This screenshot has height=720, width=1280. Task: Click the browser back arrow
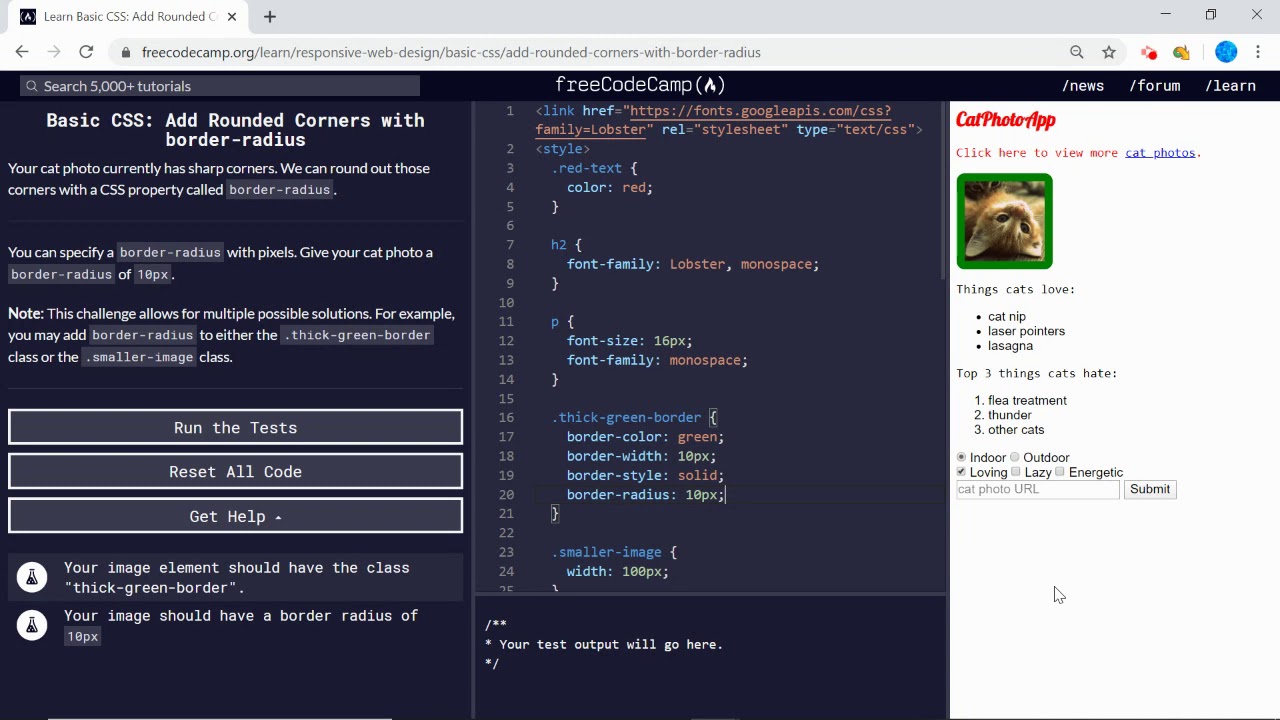click(x=22, y=52)
